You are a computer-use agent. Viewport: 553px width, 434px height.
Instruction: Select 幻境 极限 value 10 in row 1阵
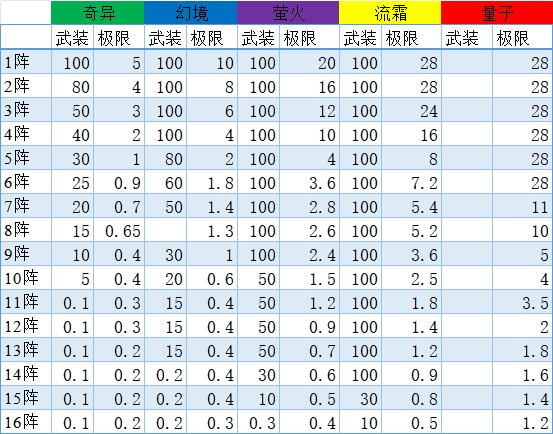coord(212,62)
